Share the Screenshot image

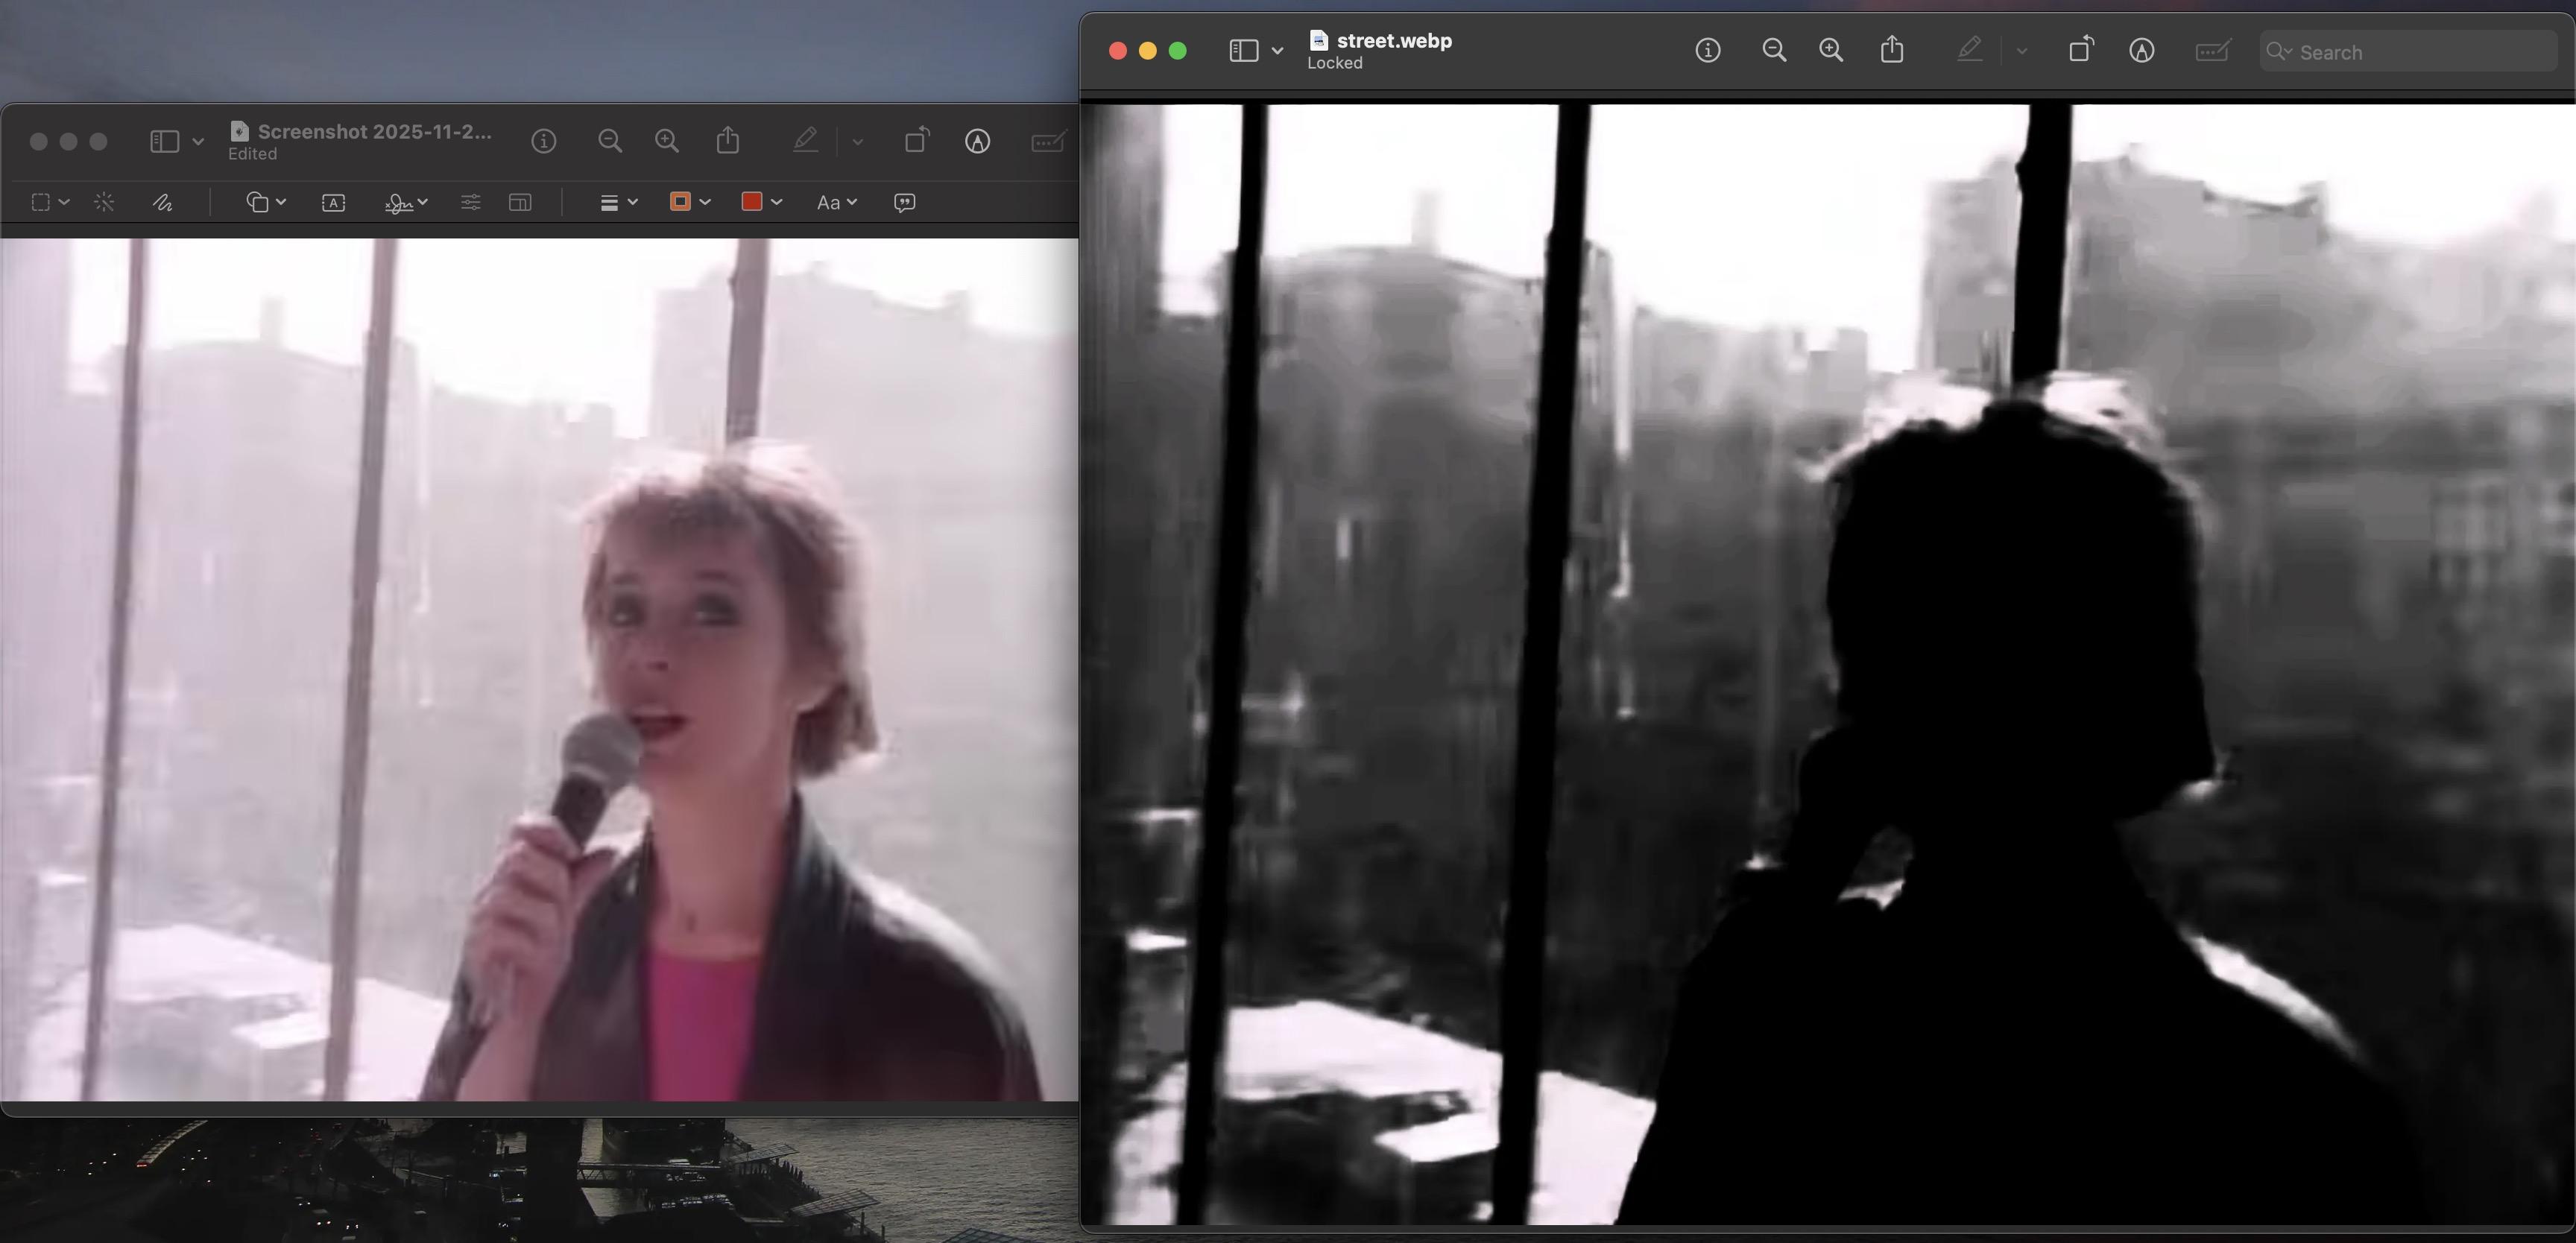coord(728,141)
